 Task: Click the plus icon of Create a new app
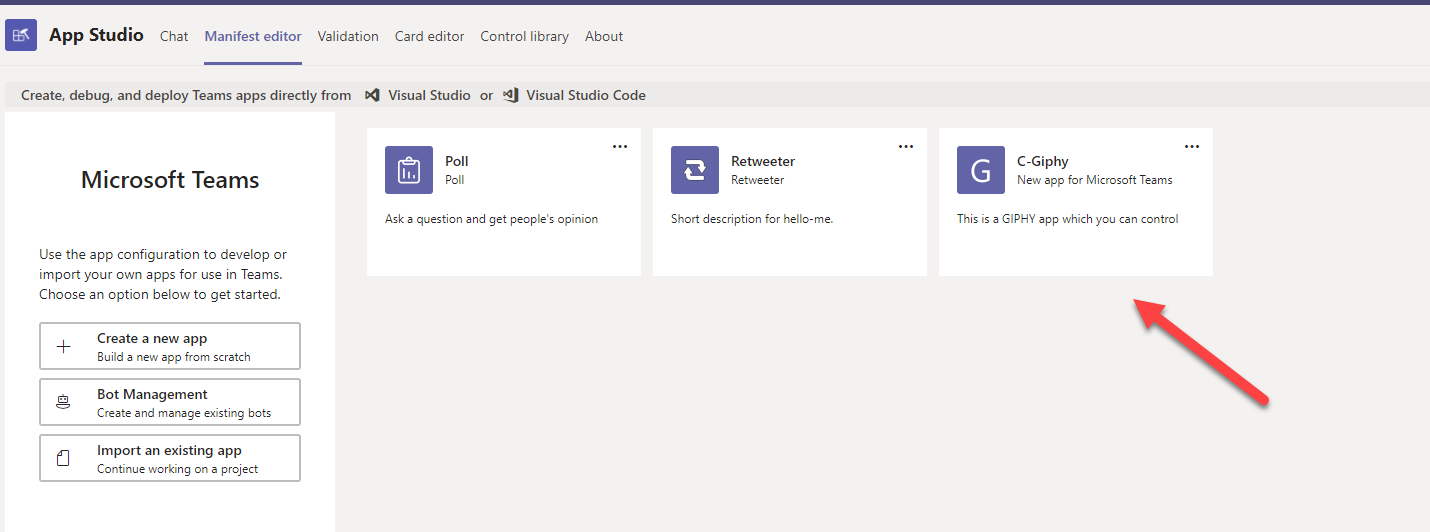click(x=64, y=347)
